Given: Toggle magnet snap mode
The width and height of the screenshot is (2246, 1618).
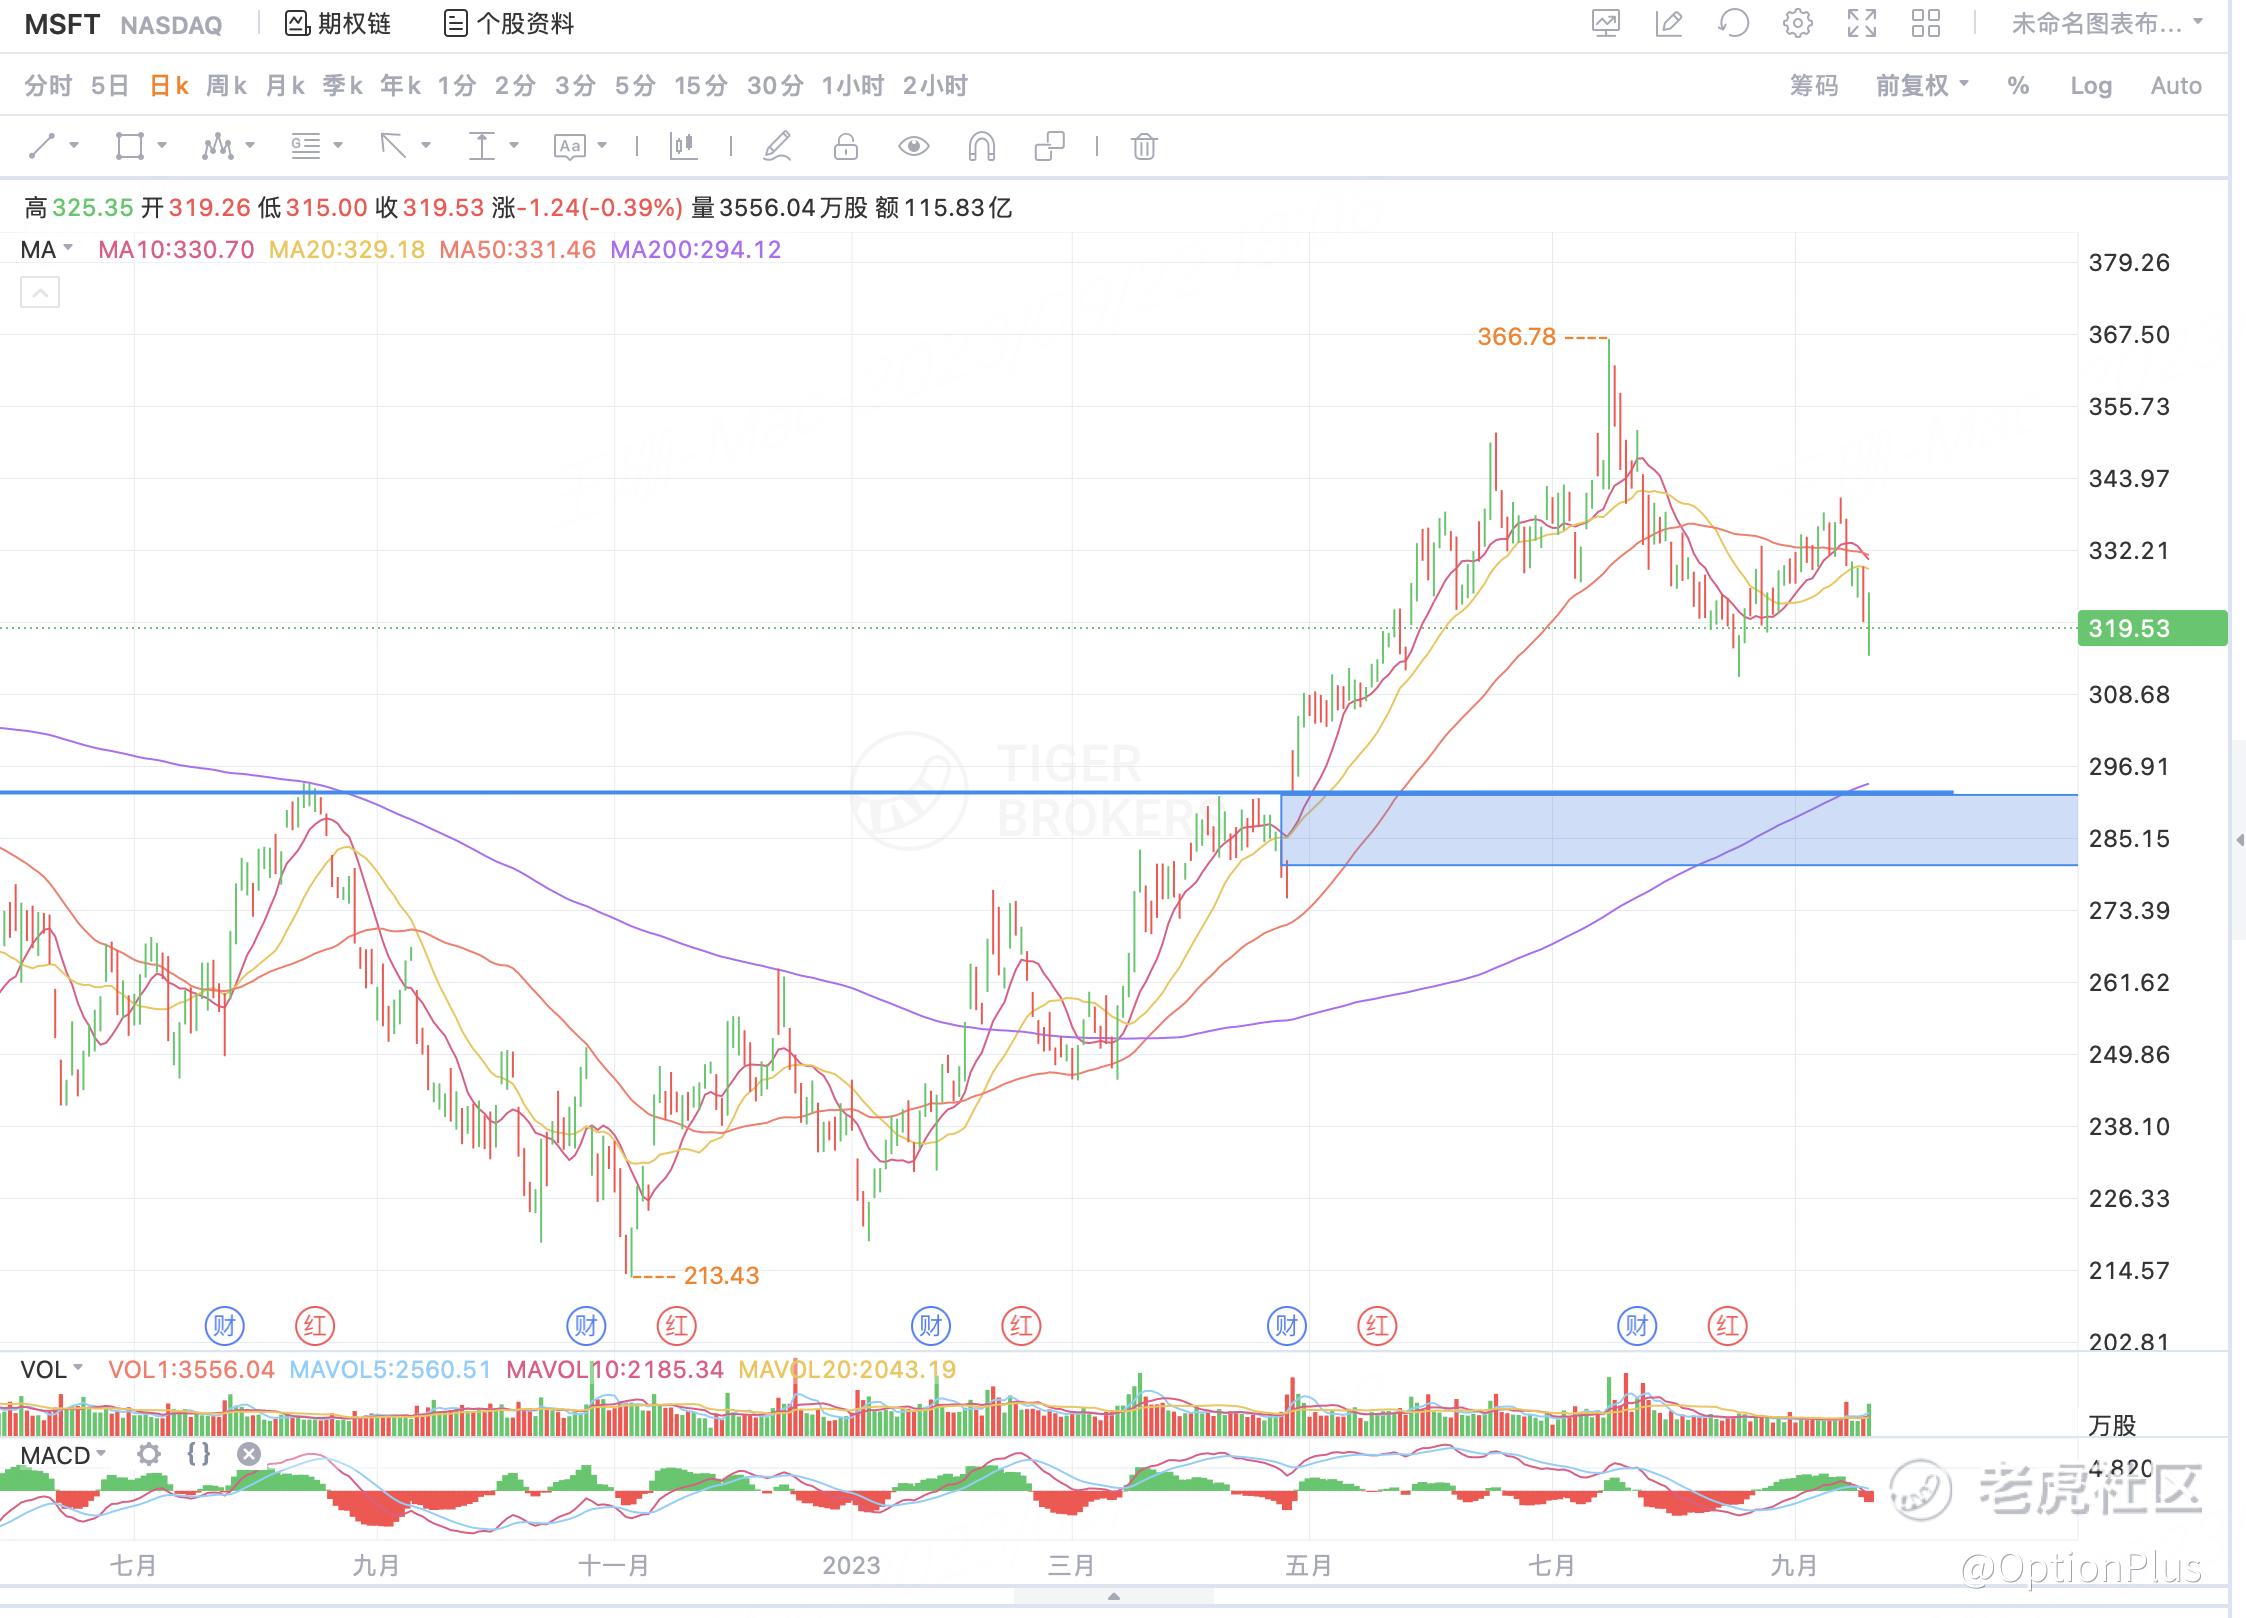Looking at the screenshot, I should click(982, 147).
